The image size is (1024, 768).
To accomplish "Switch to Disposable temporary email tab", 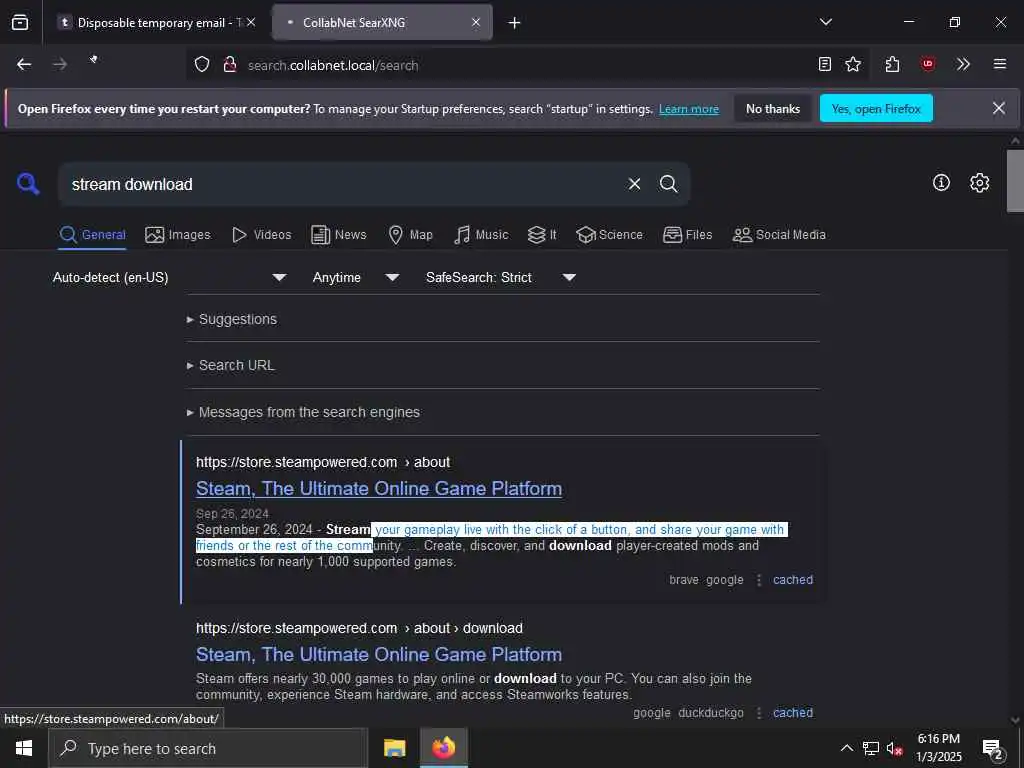I will (x=155, y=23).
